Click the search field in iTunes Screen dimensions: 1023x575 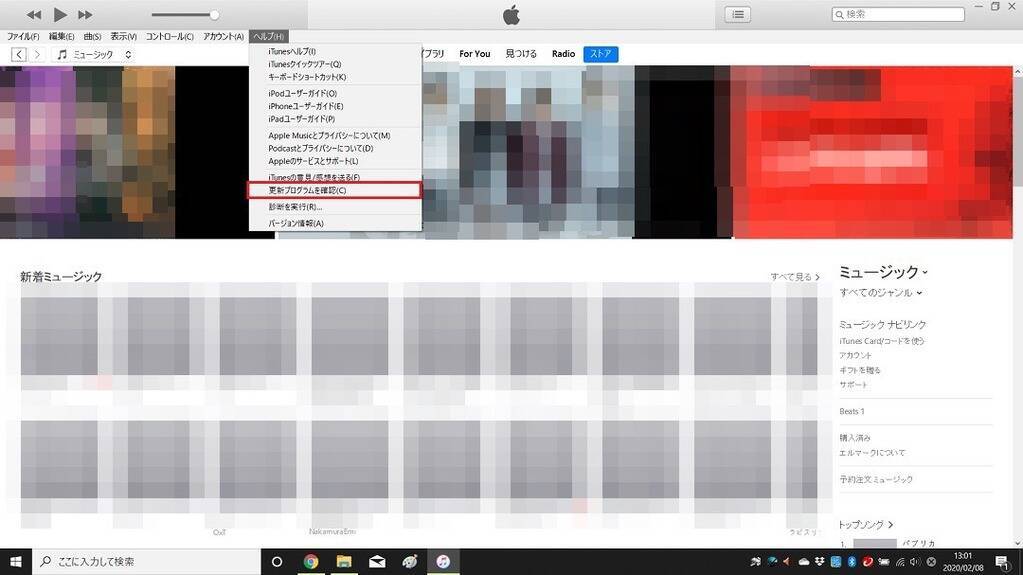pyautogui.click(x=898, y=14)
